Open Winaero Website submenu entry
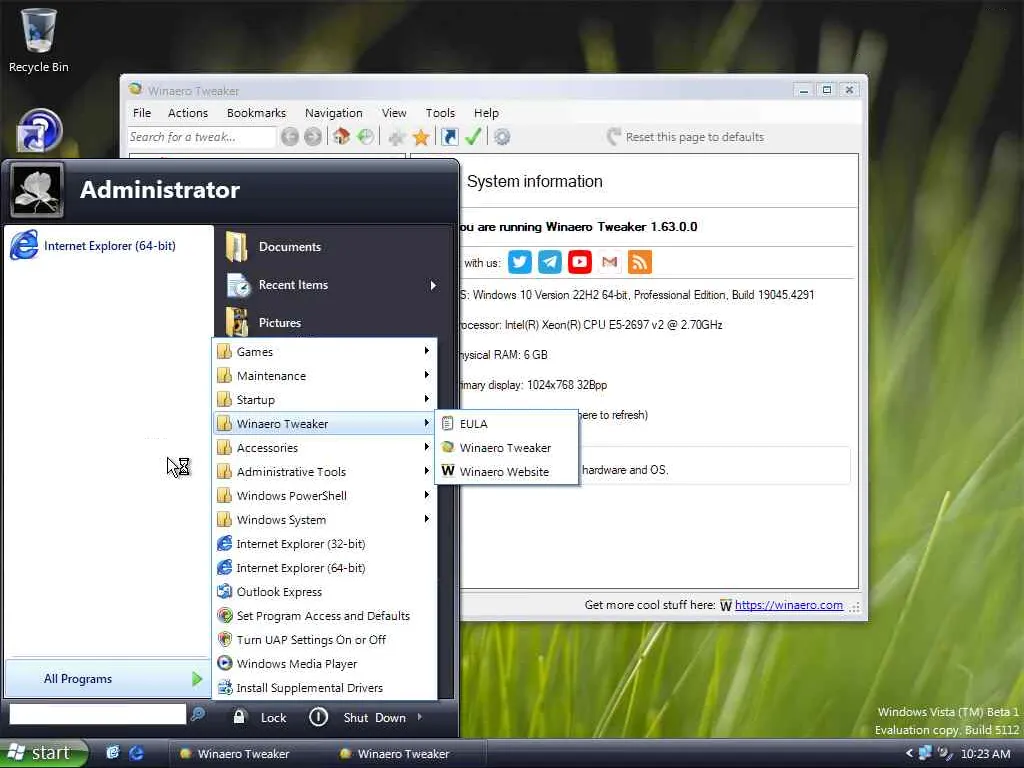 click(x=506, y=472)
